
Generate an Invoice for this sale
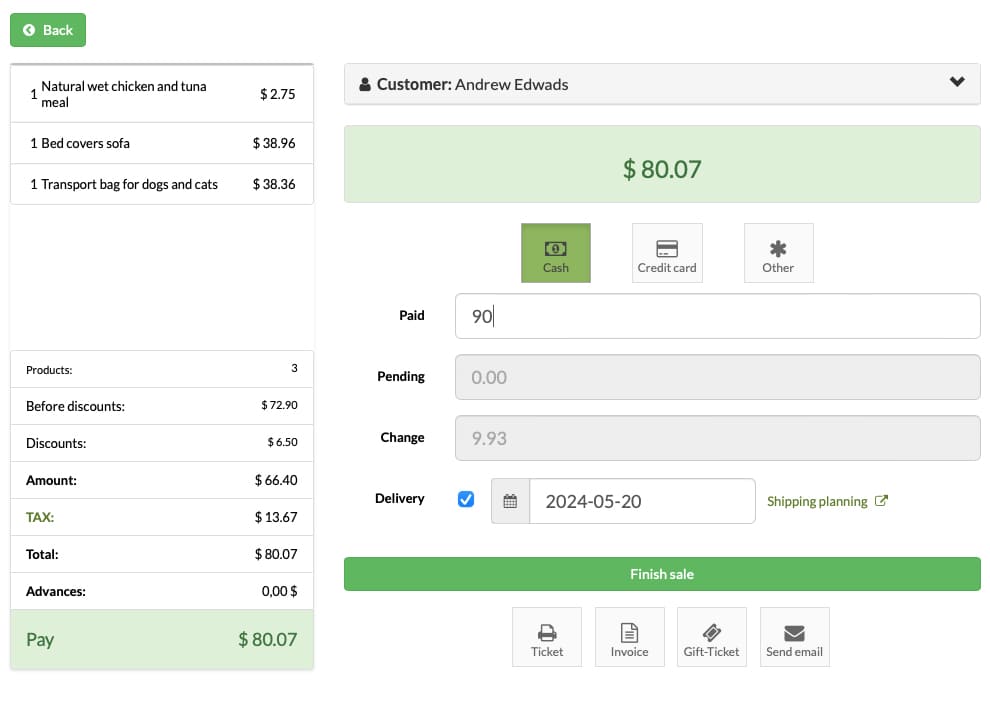(629, 637)
